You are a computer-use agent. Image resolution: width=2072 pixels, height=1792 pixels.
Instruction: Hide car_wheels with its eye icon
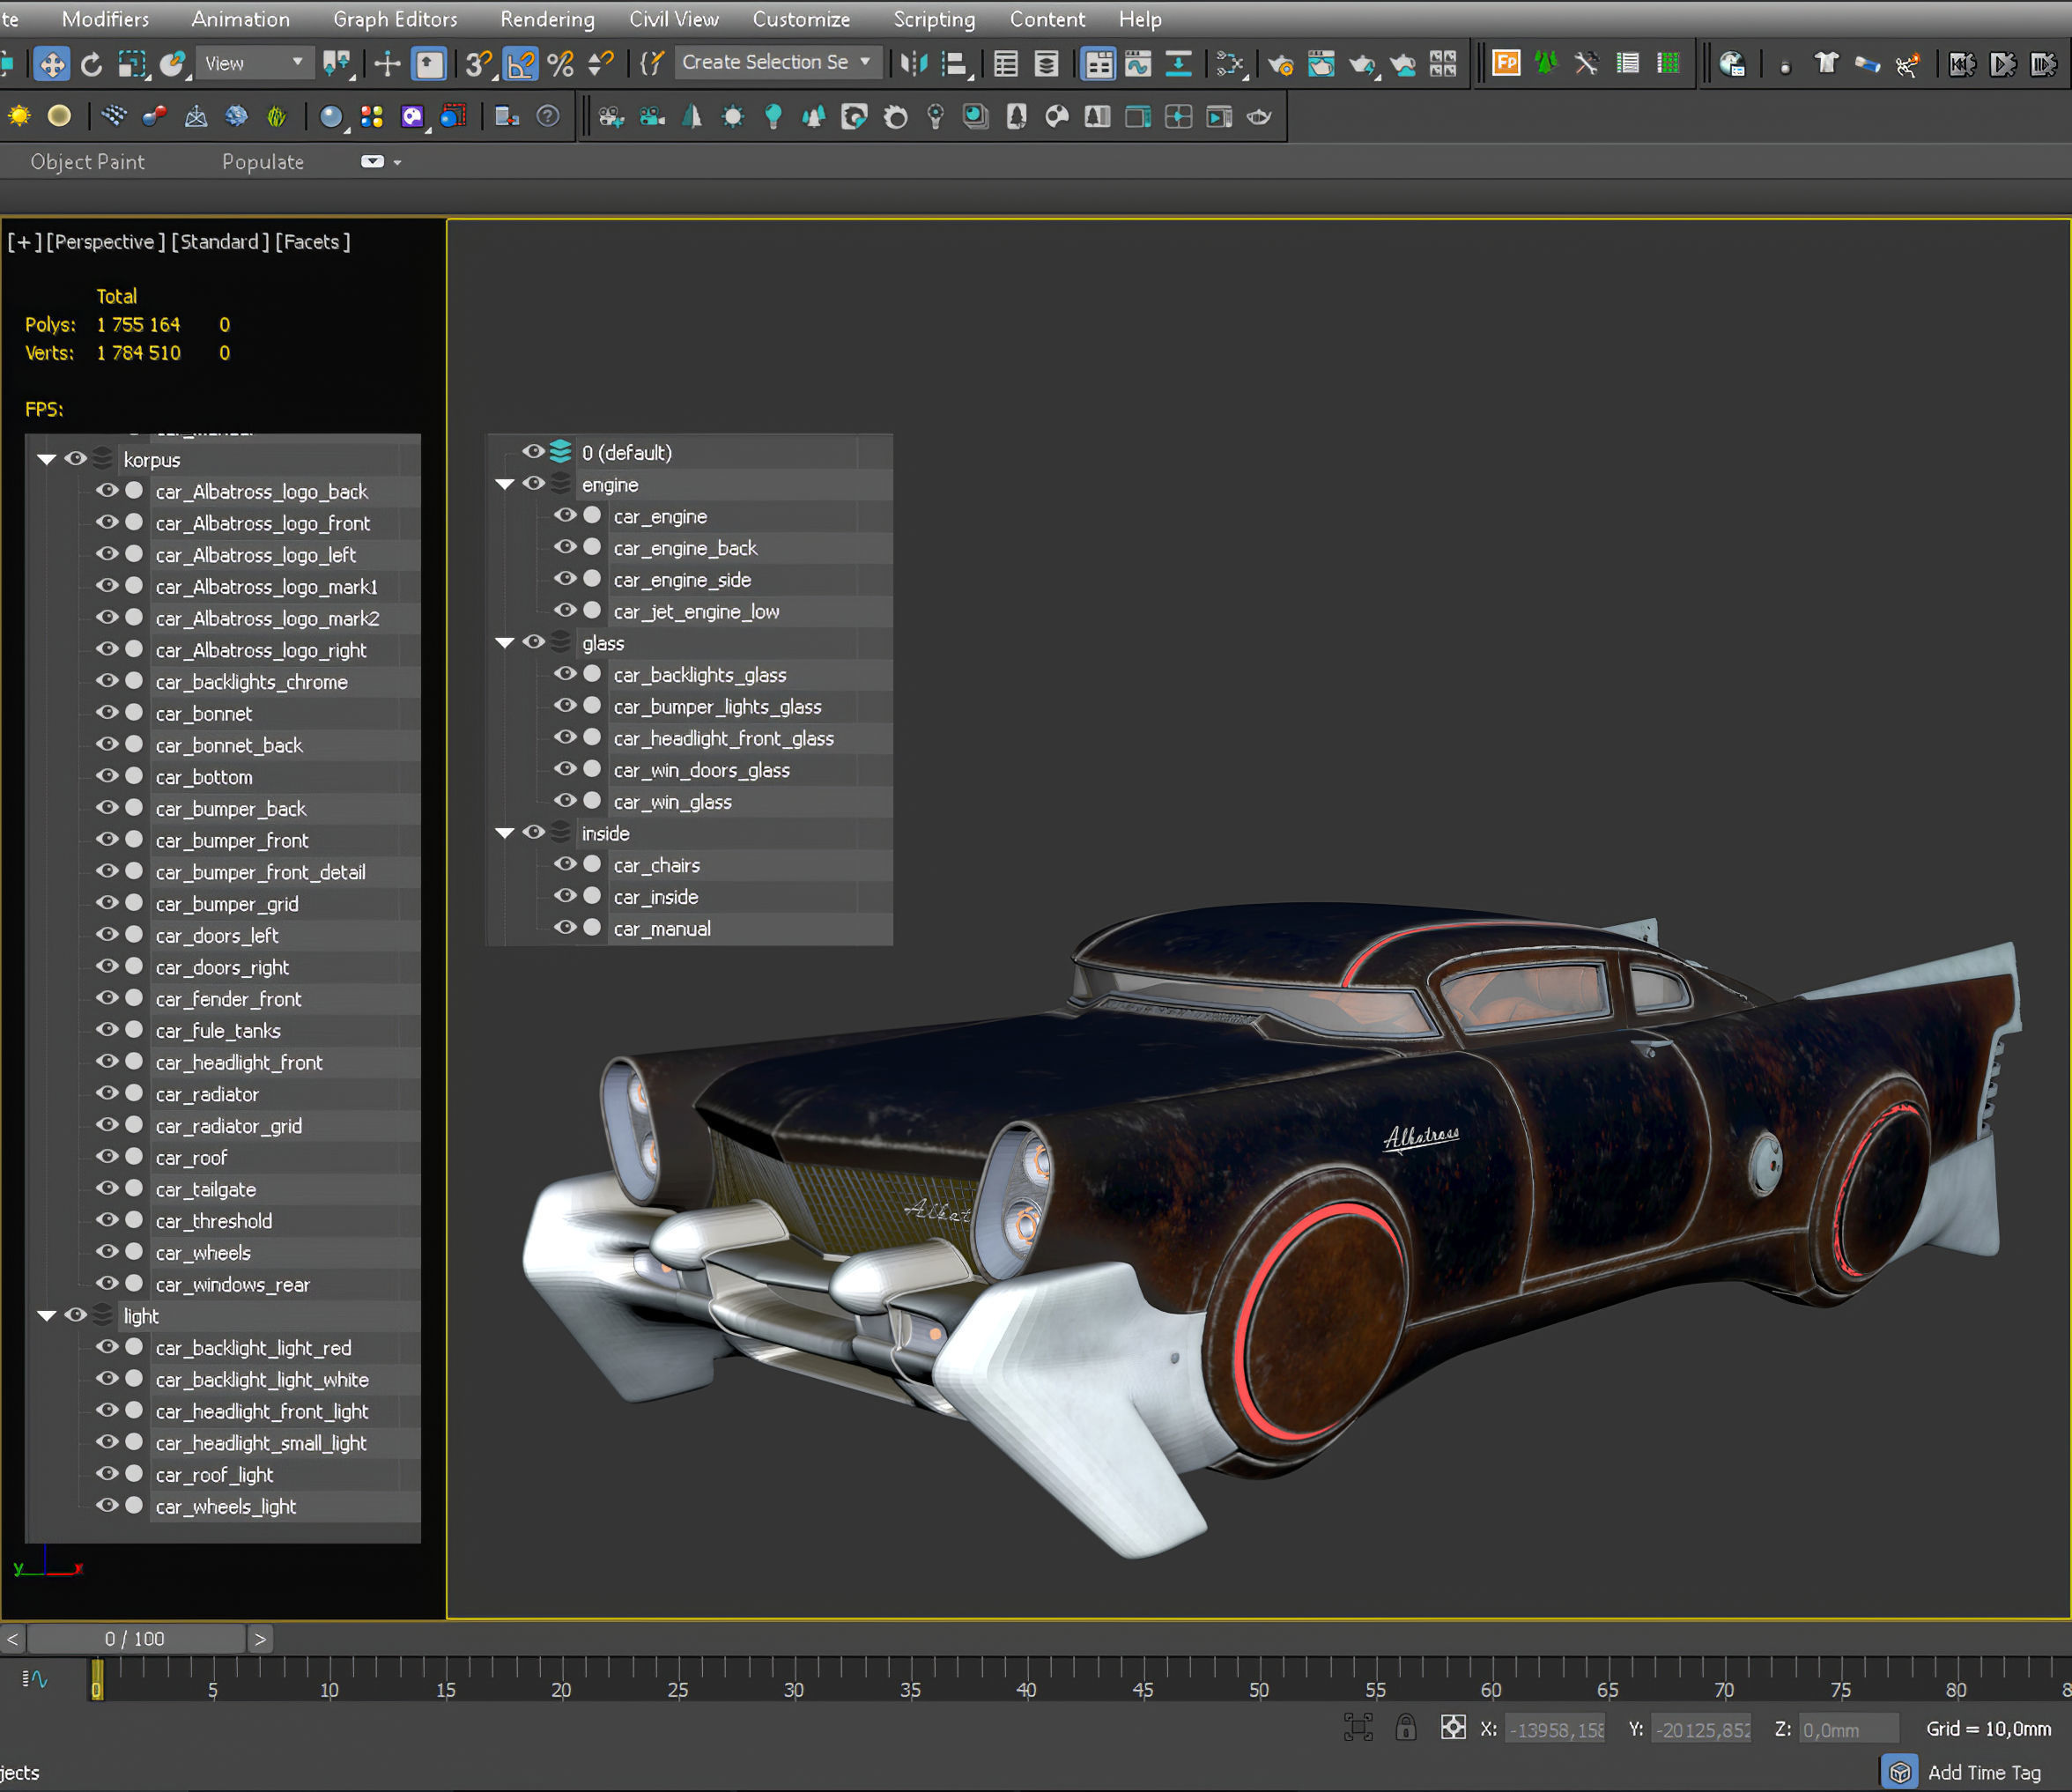(107, 1252)
